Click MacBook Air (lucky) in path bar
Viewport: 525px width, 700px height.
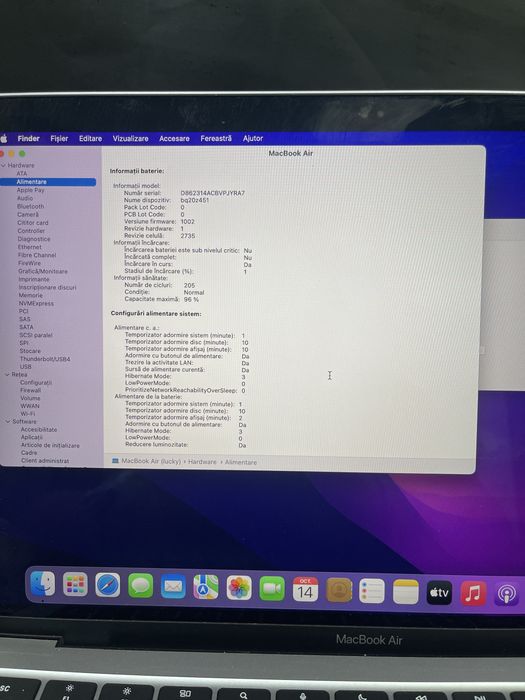151,461
